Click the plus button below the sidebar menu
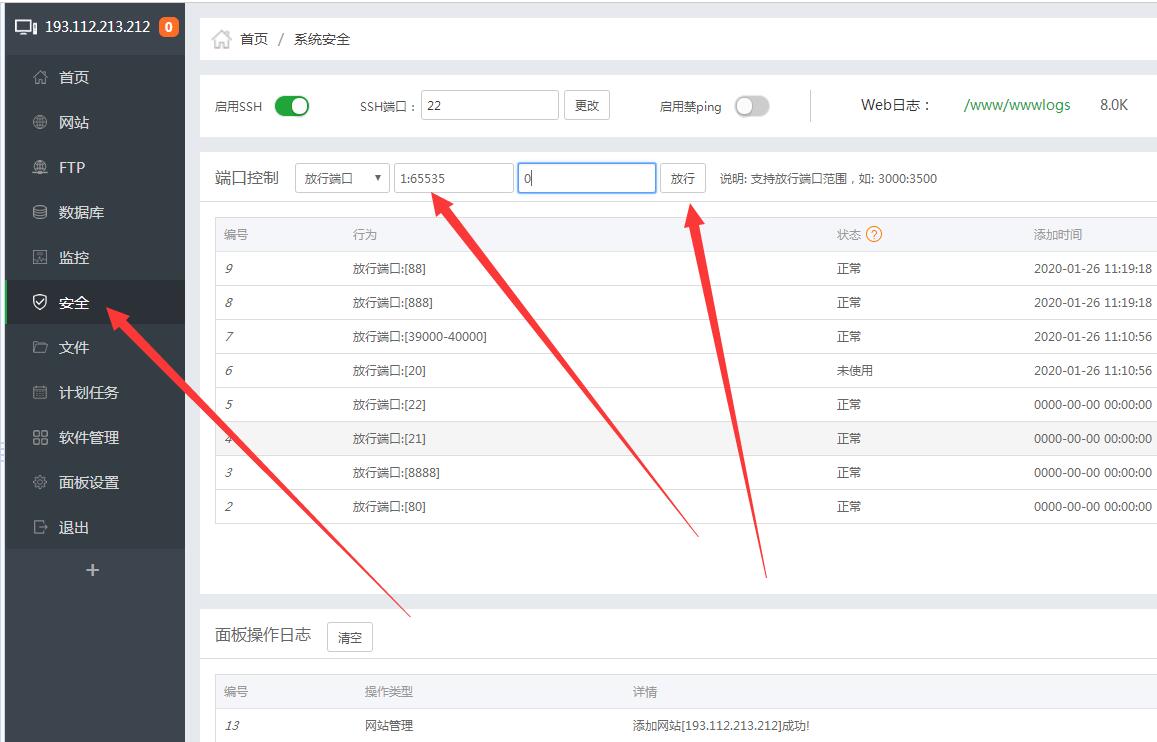 pyautogui.click(x=93, y=570)
